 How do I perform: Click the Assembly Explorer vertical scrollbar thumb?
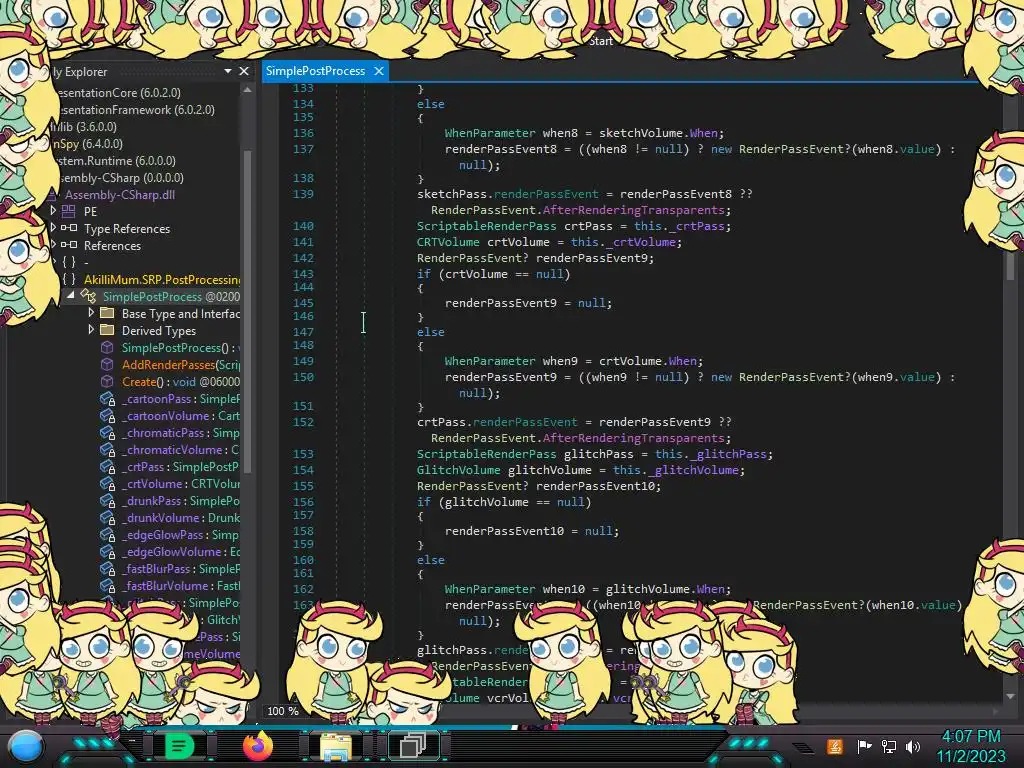point(248,310)
